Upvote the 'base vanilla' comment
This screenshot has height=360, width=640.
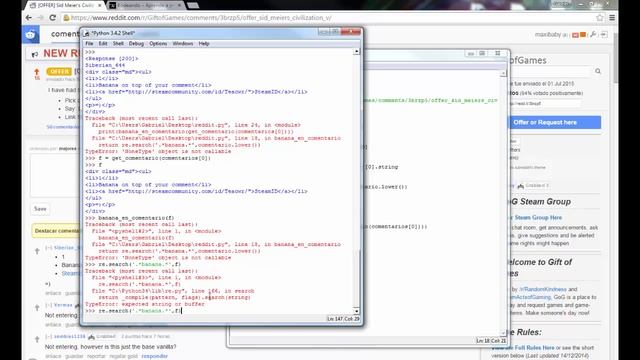pos(37,339)
